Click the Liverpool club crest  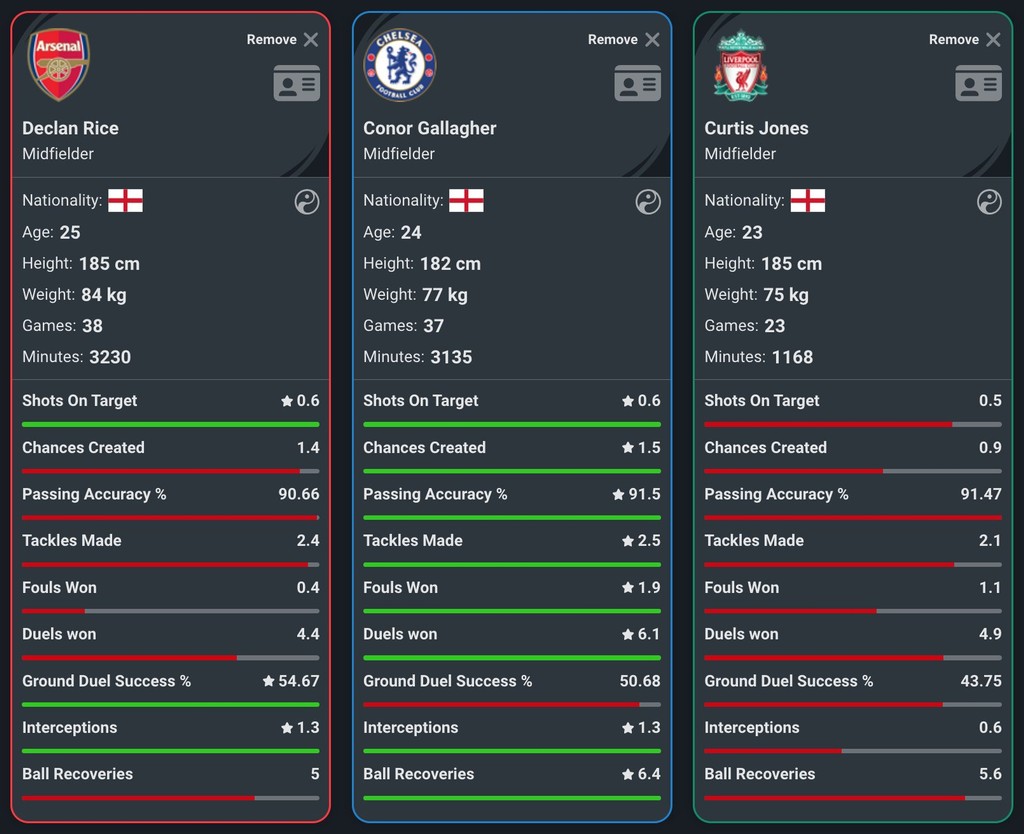tap(740, 65)
